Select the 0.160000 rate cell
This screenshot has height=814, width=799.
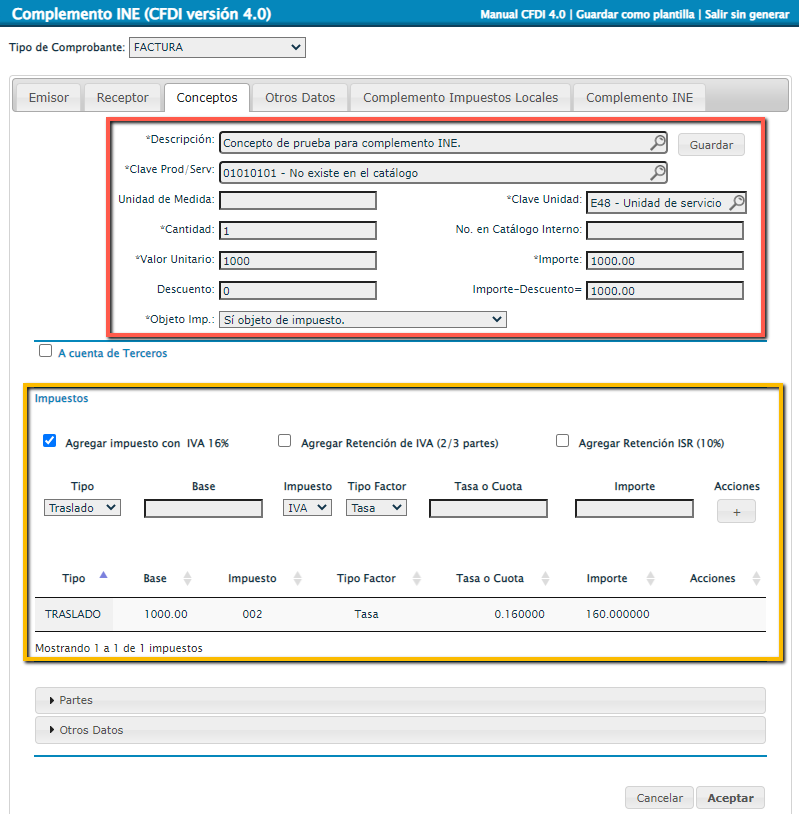[519, 614]
